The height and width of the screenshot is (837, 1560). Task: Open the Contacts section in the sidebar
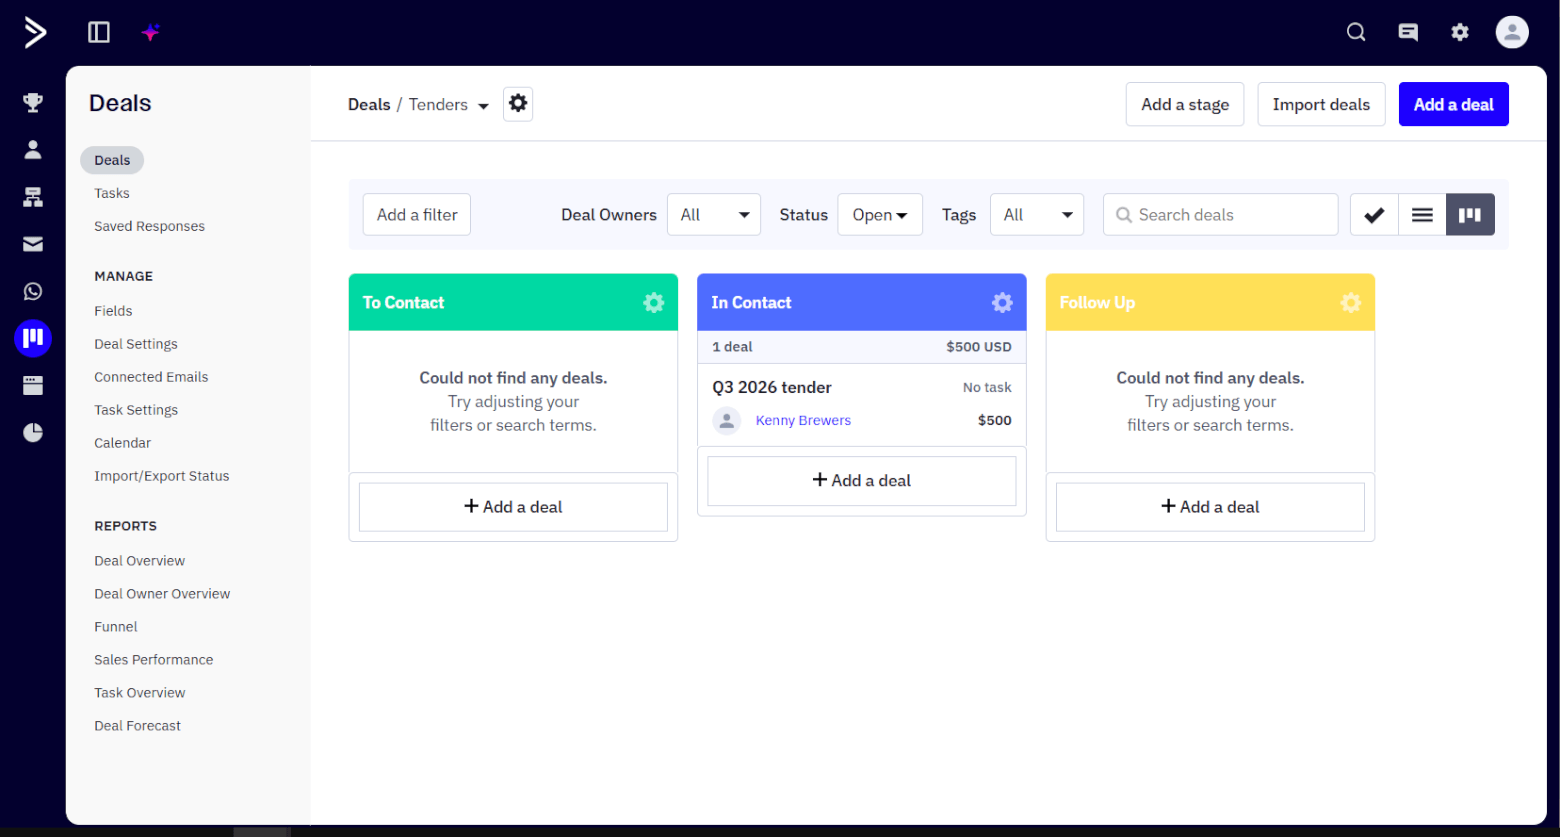coord(33,149)
